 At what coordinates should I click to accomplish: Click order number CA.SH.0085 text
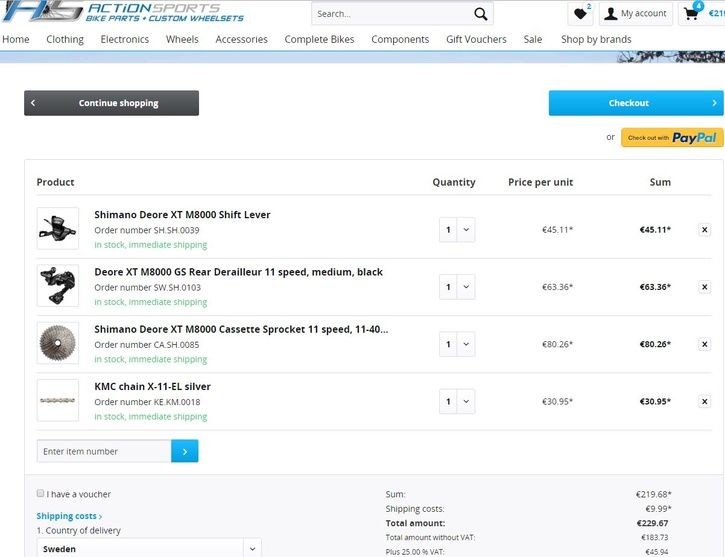(147, 345)
